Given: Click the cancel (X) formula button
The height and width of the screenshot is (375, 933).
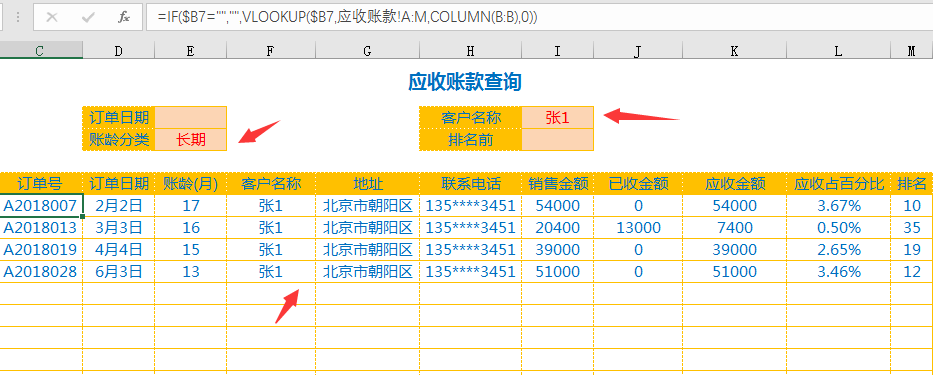Looking at the screenshot, I should click(52, 17).
